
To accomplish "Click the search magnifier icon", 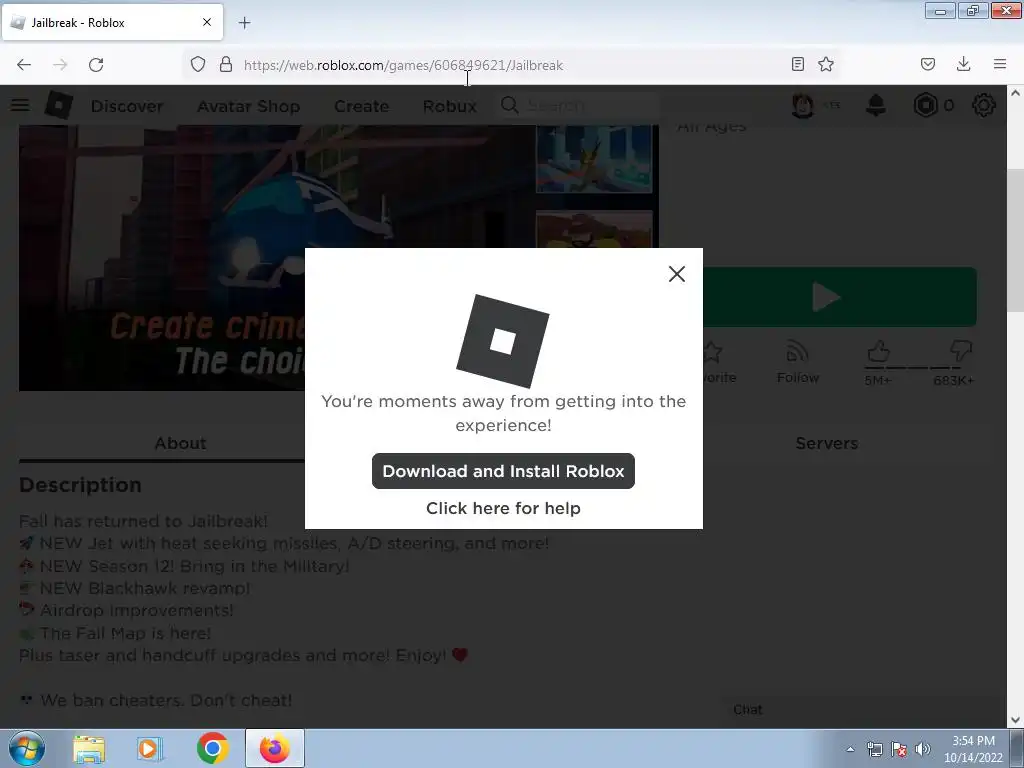I will point(509,105).
